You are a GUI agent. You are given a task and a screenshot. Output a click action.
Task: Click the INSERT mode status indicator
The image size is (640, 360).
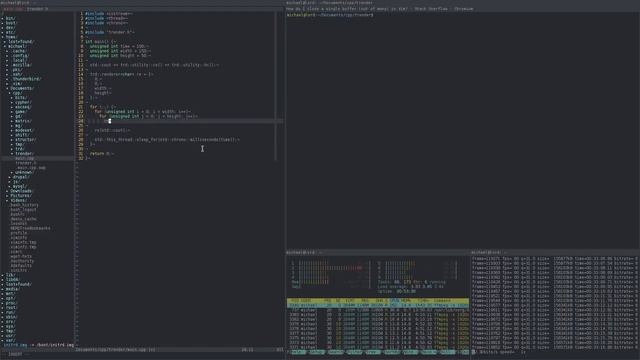15,354
